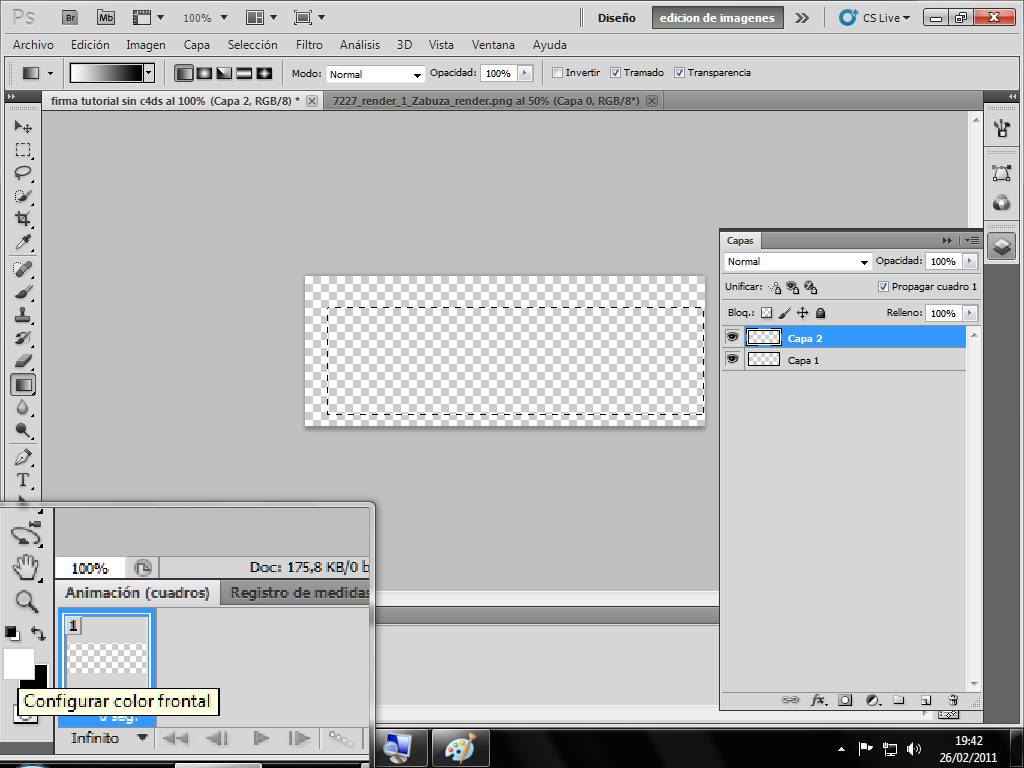The image size is (1024, 768).
Task: Open the layers panel dock icon
Action: click(x=1001, y=247)
